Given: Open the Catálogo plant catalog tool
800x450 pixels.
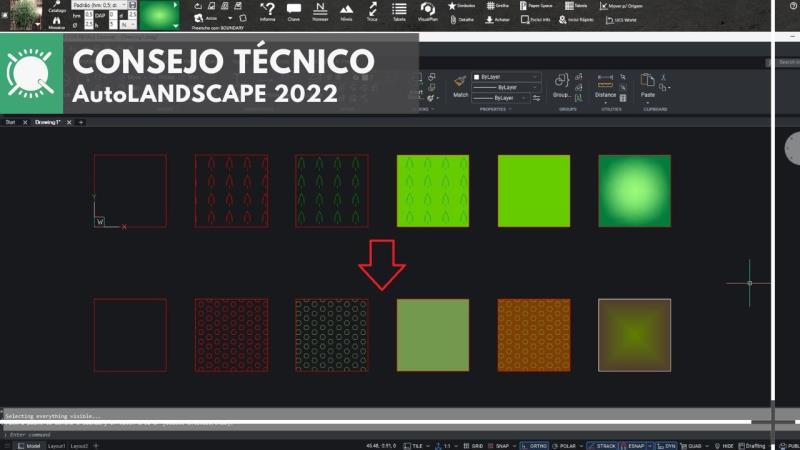Looking at the screenshot, I should [x=57, y=7].
